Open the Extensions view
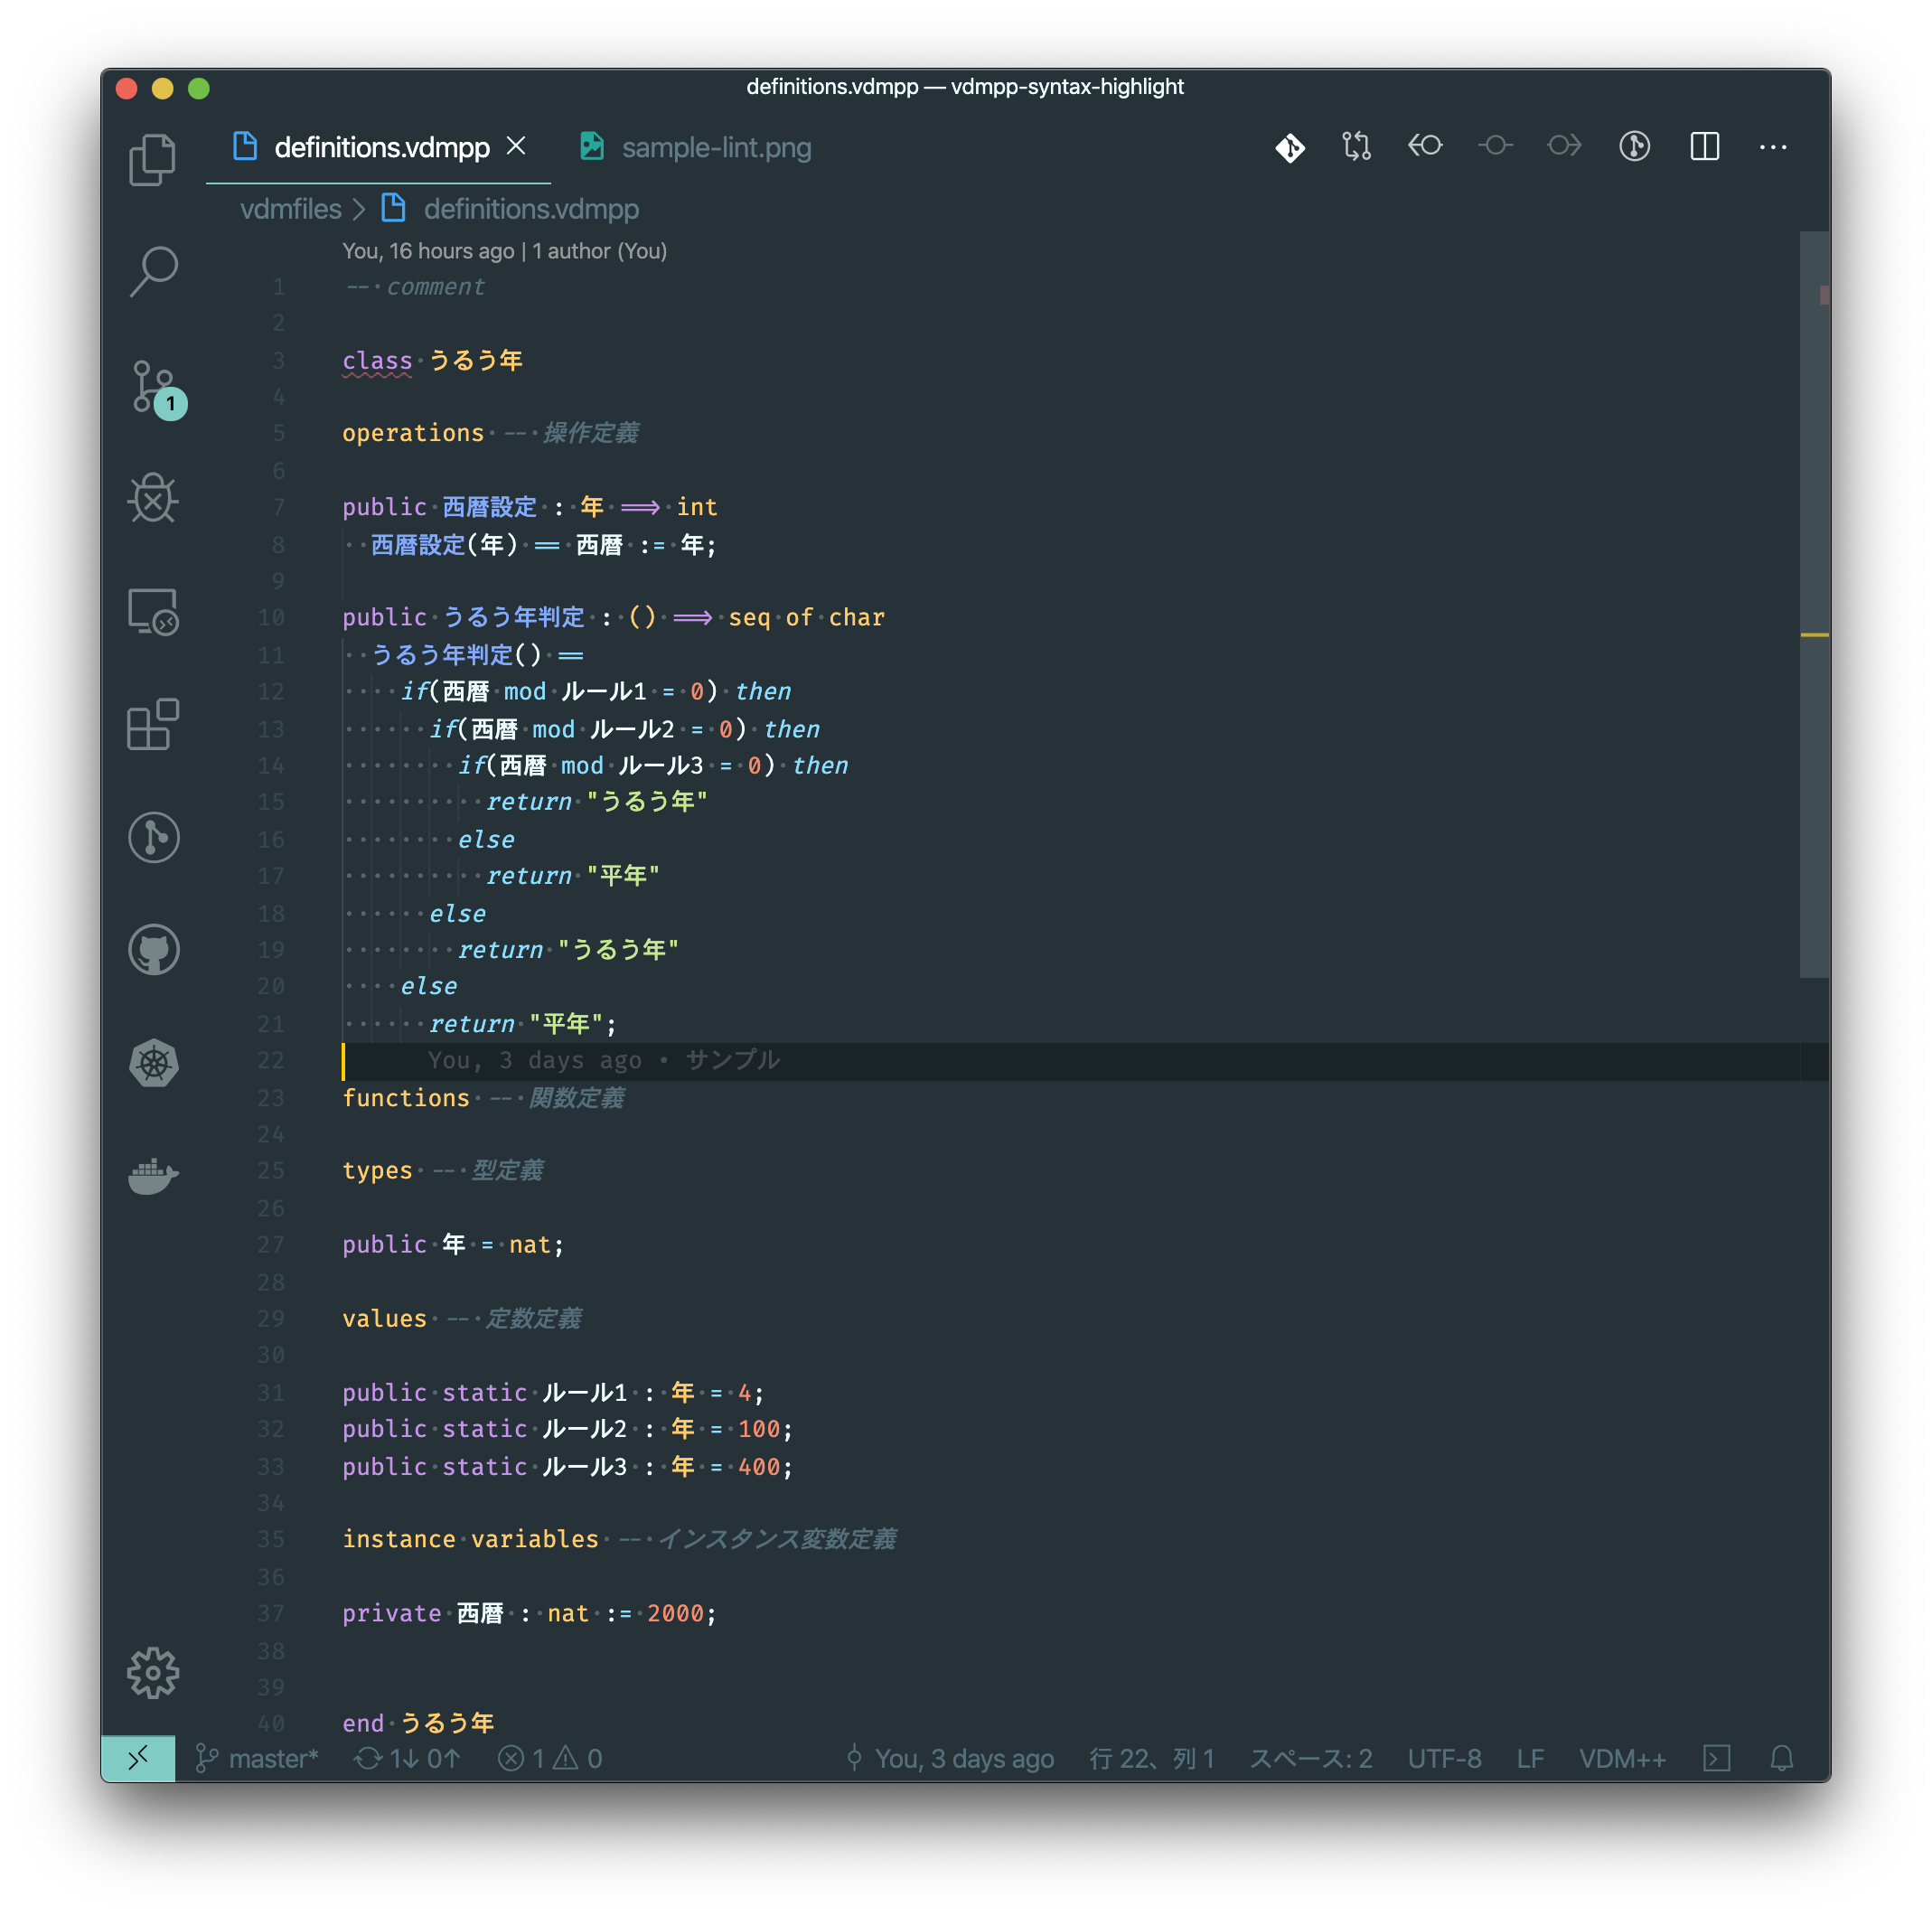Image resolution: width=1932 pixels, height=1916 pixels. 153,724
